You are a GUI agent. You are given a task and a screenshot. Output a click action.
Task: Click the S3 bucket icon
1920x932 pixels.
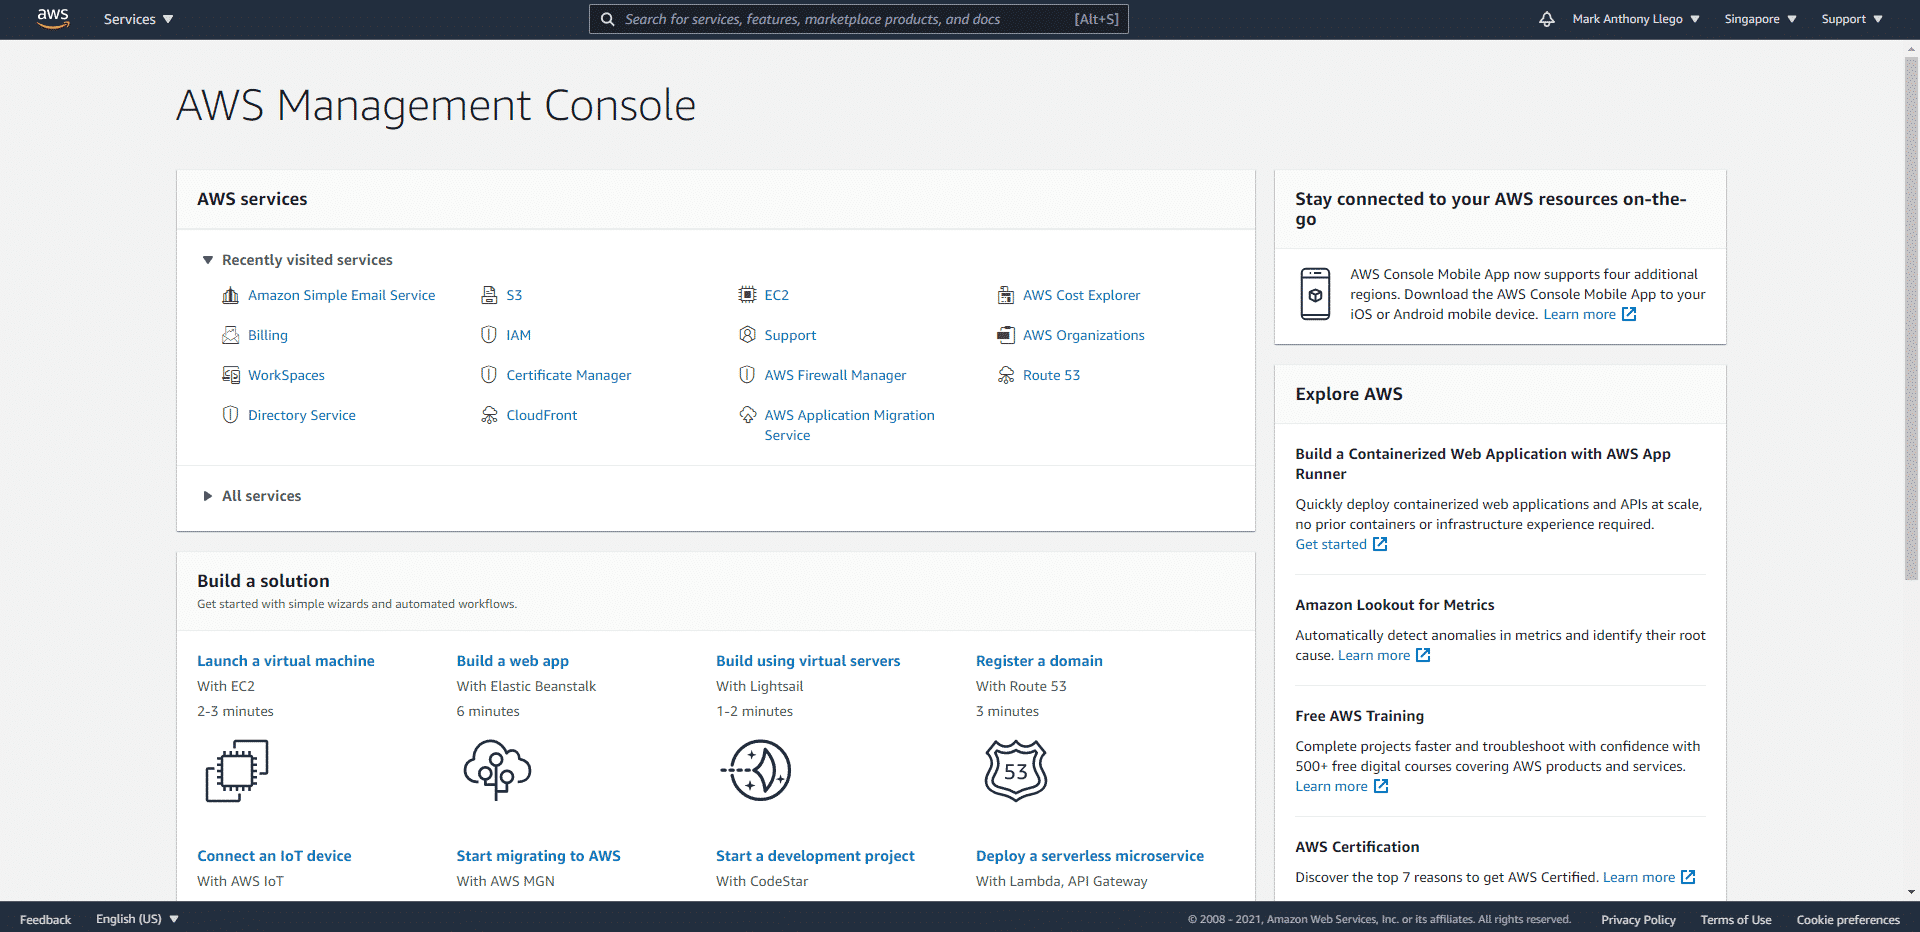[x=489, y=295]
